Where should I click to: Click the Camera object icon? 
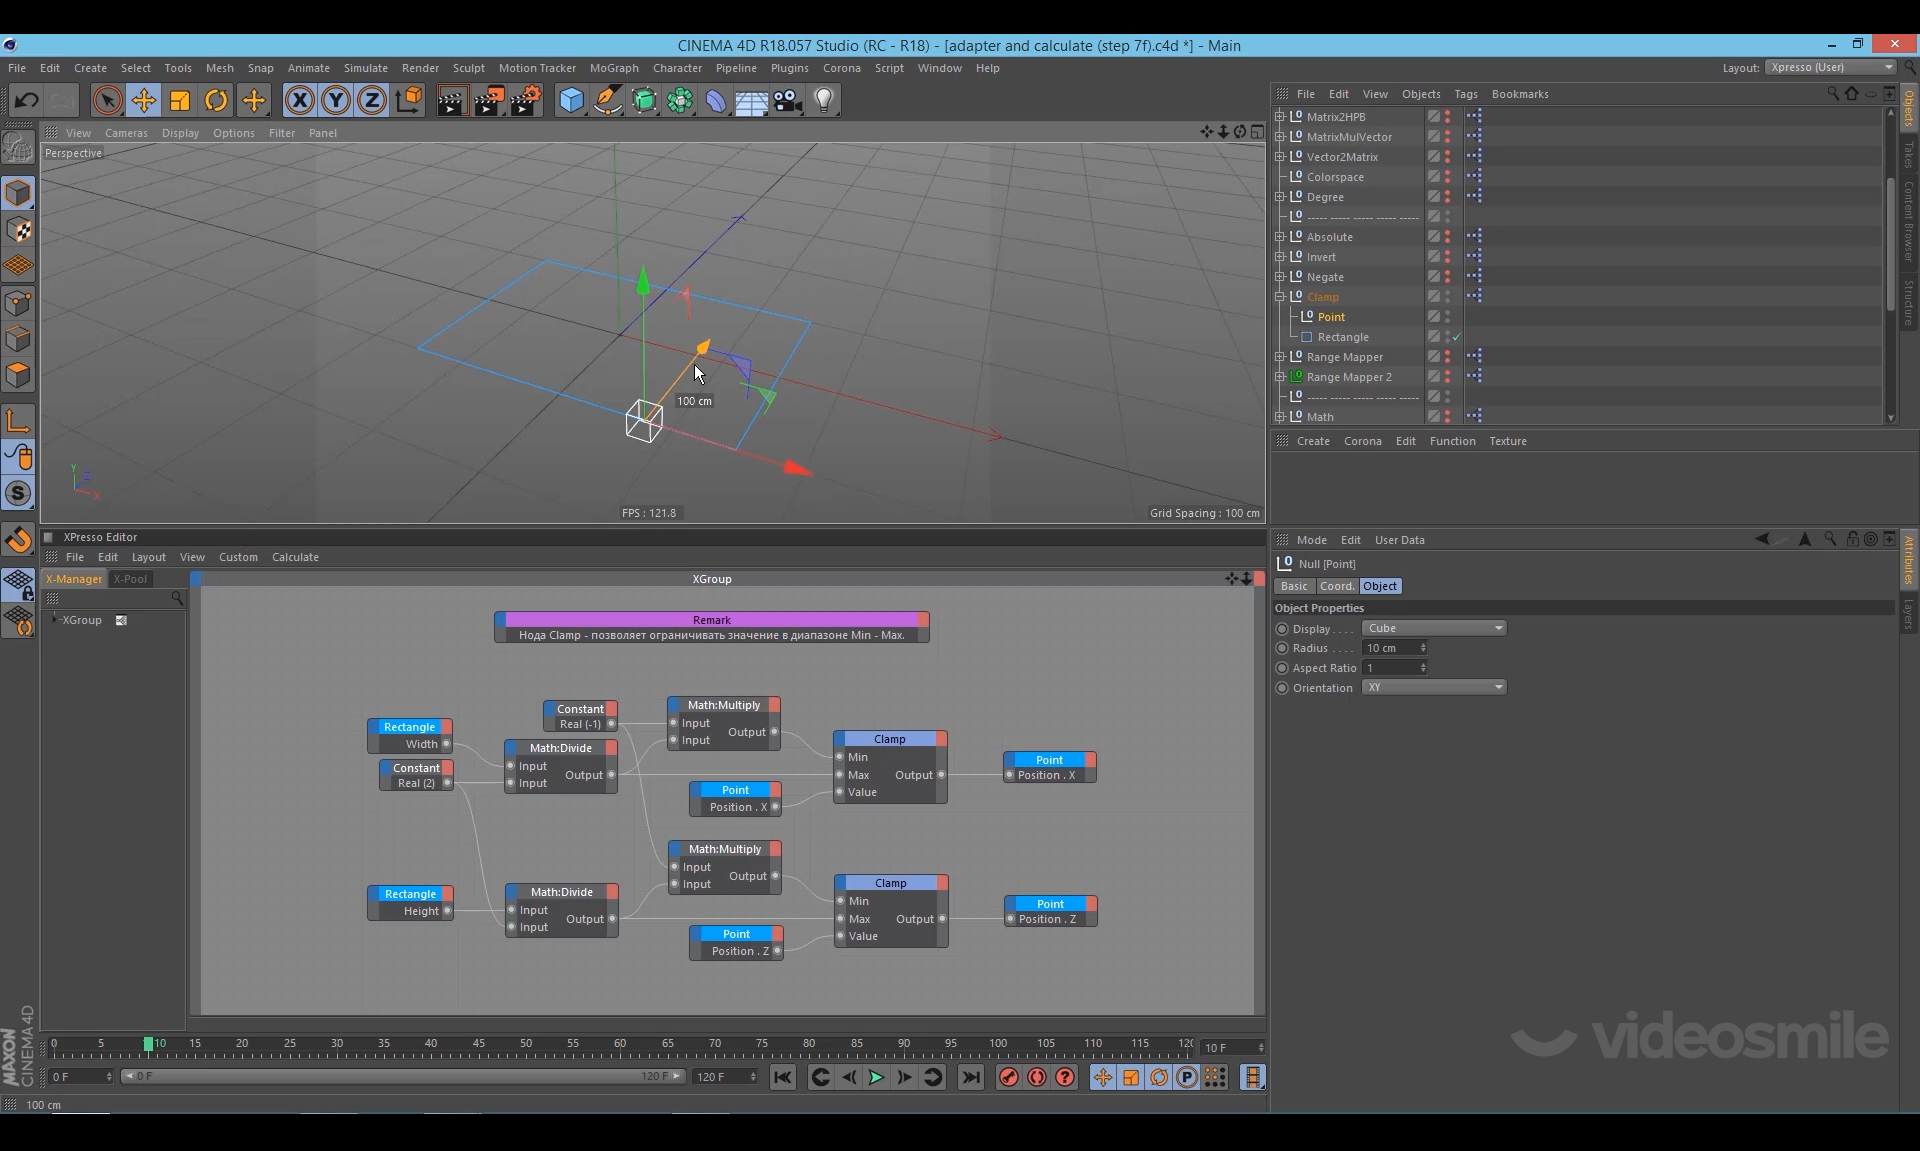(x=788, y=100)
